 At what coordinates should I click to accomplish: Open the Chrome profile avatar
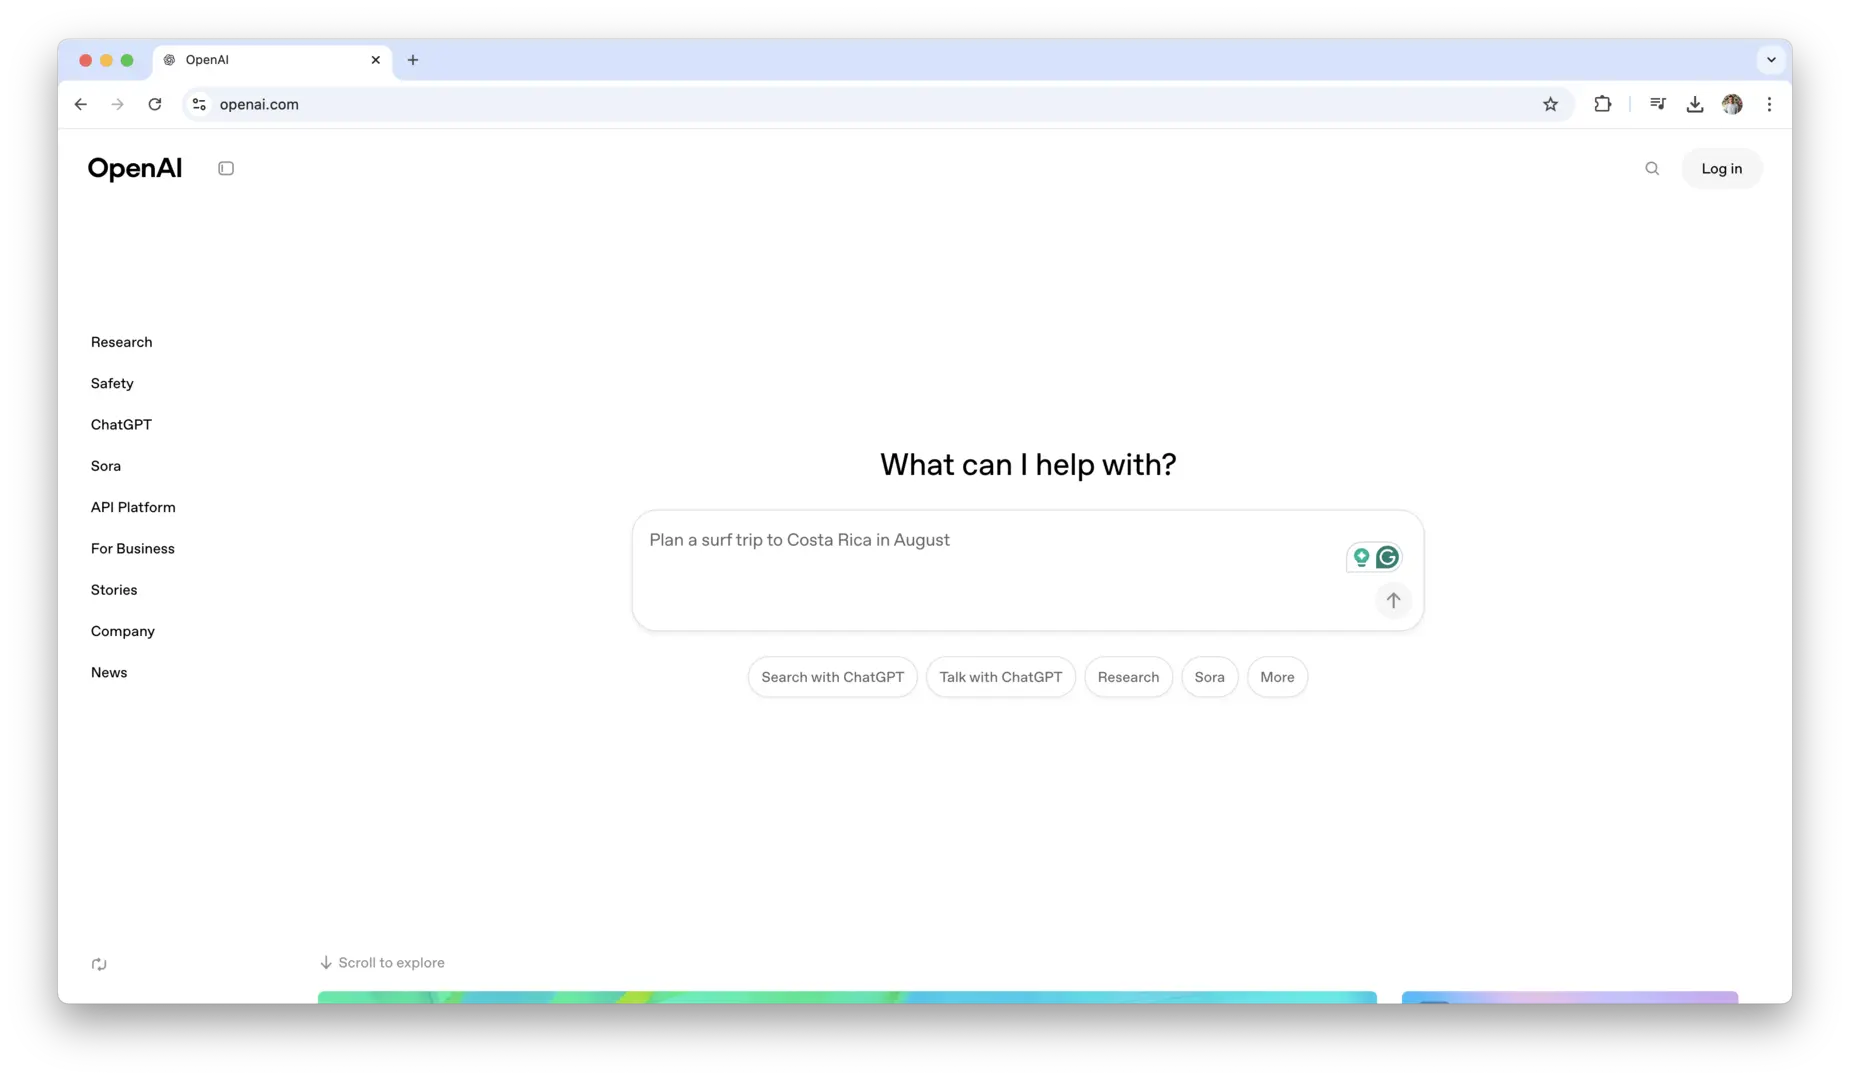coord(1732,104)
